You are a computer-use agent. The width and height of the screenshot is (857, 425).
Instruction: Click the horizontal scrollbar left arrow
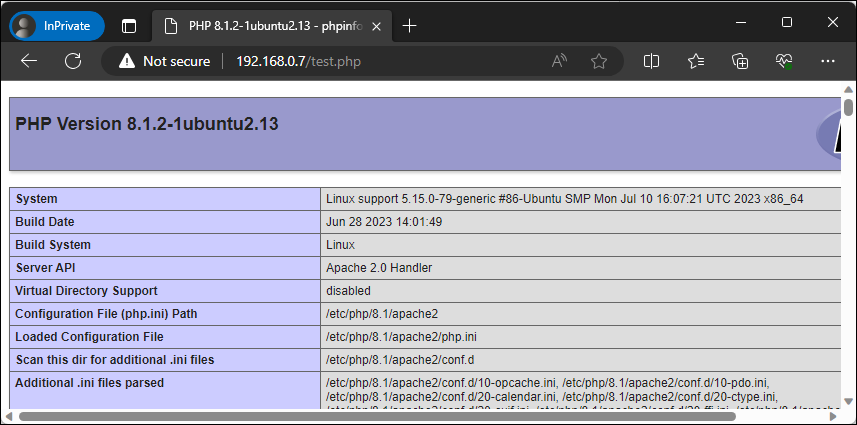pyautogui.click(x=10, y=416)
